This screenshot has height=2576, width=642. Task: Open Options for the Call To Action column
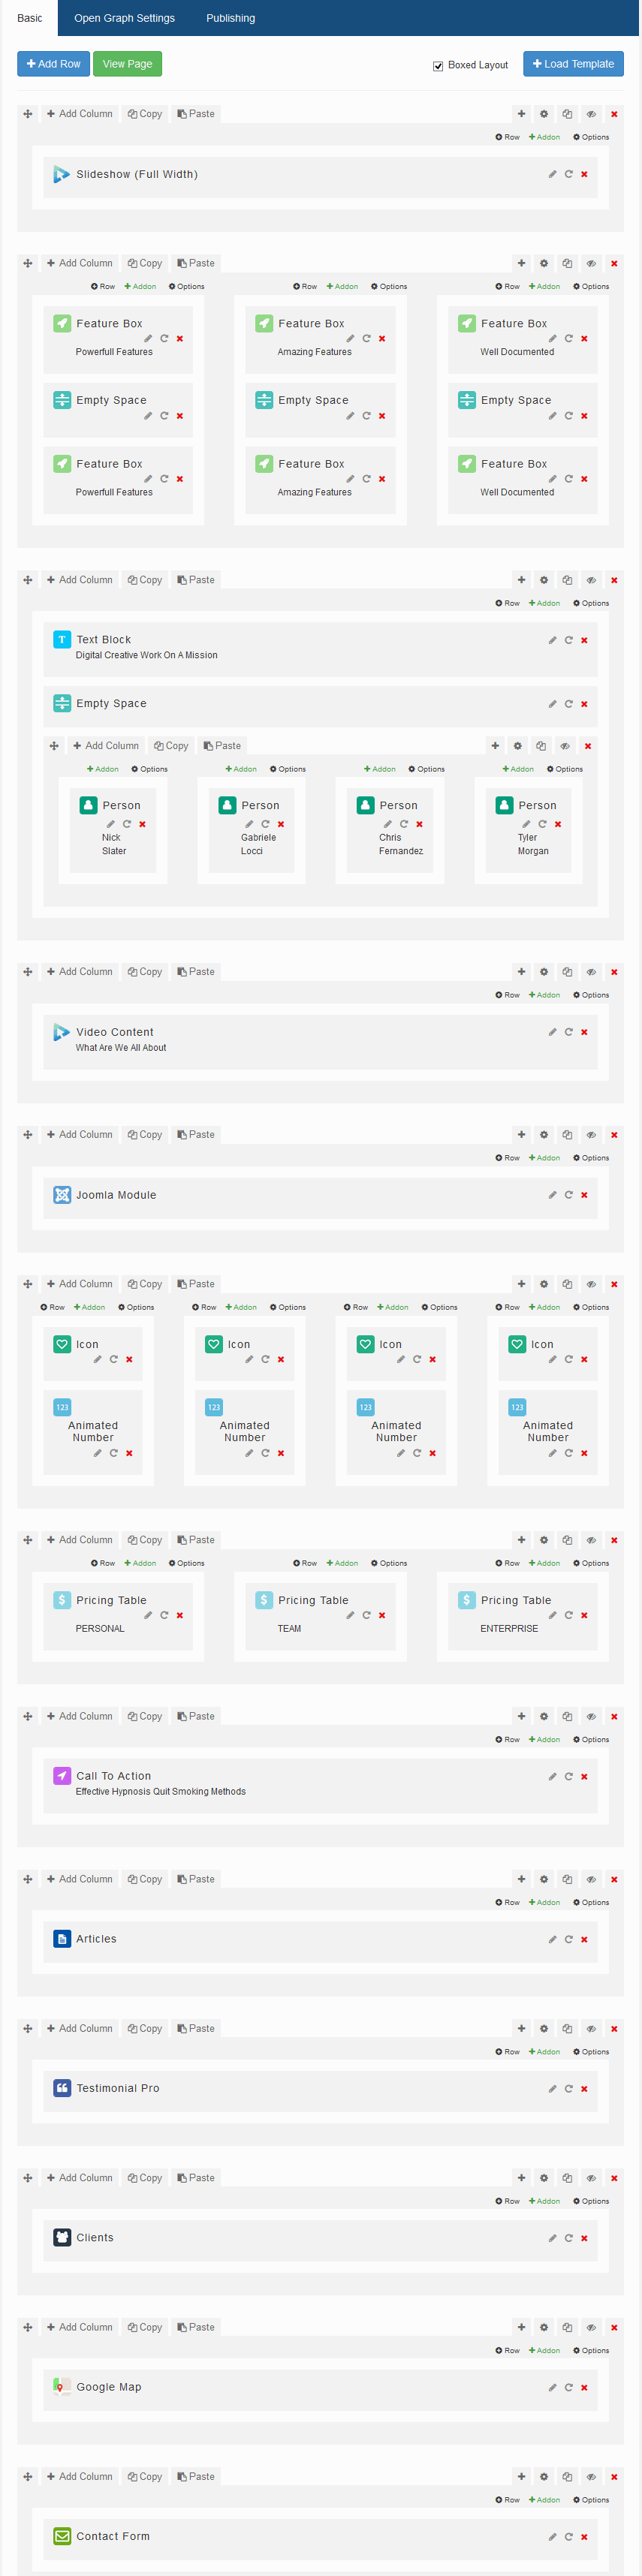pos(591,1740)
